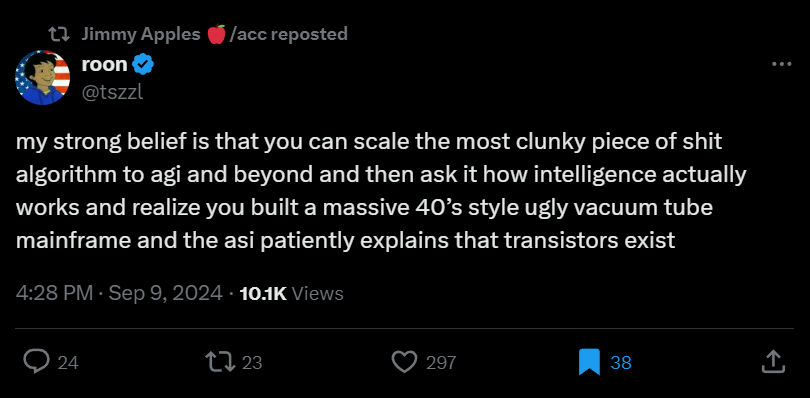
Task: Click the 297 likes count
Action: coord(441,363)
